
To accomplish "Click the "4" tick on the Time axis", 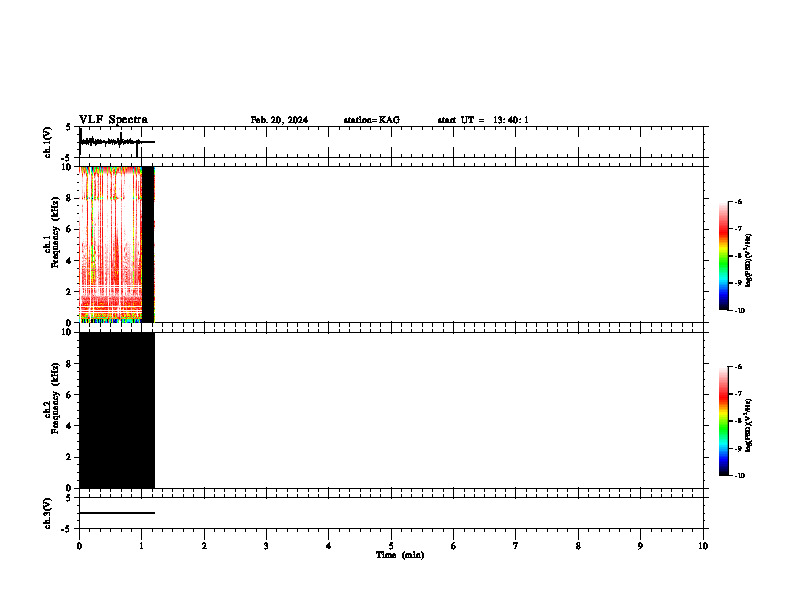I will click(x=329, y=546).
